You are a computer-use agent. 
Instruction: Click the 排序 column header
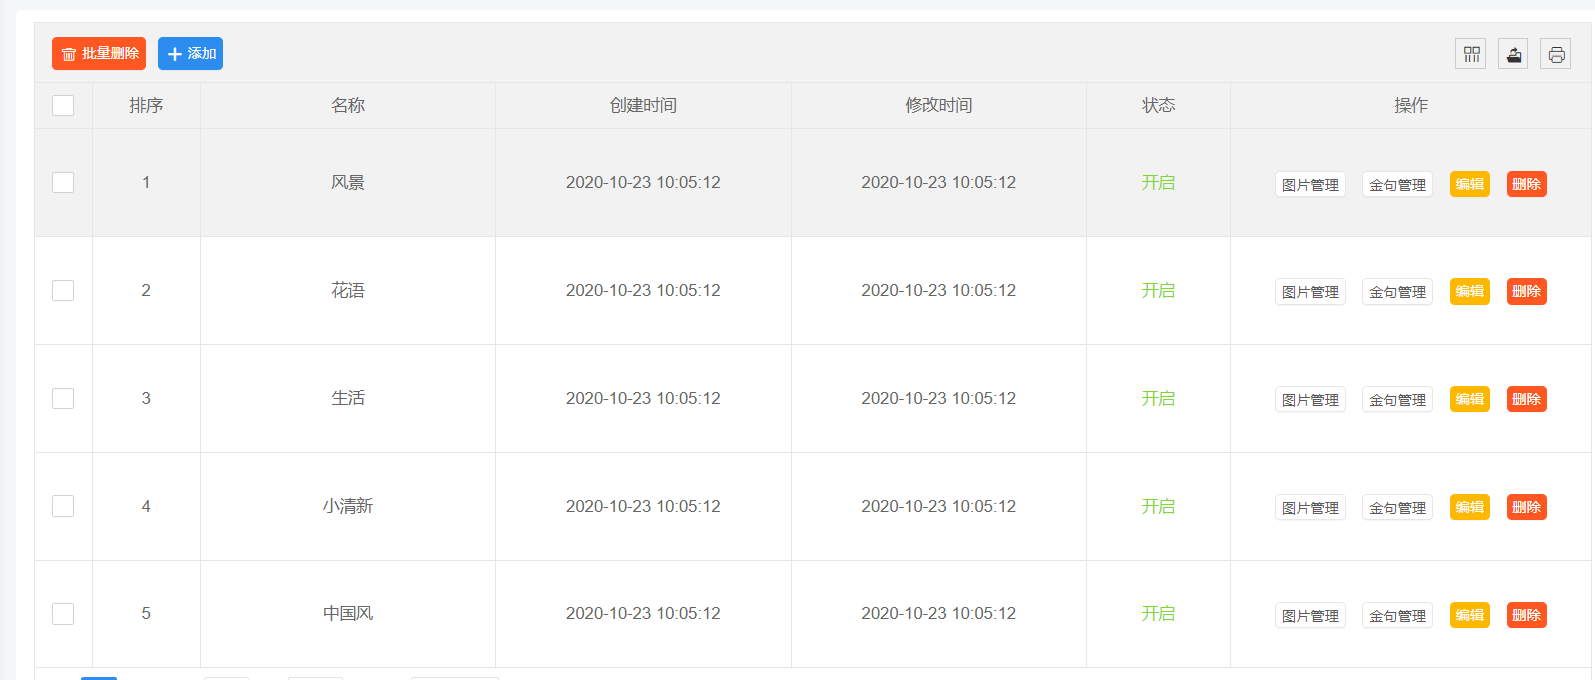146,105
